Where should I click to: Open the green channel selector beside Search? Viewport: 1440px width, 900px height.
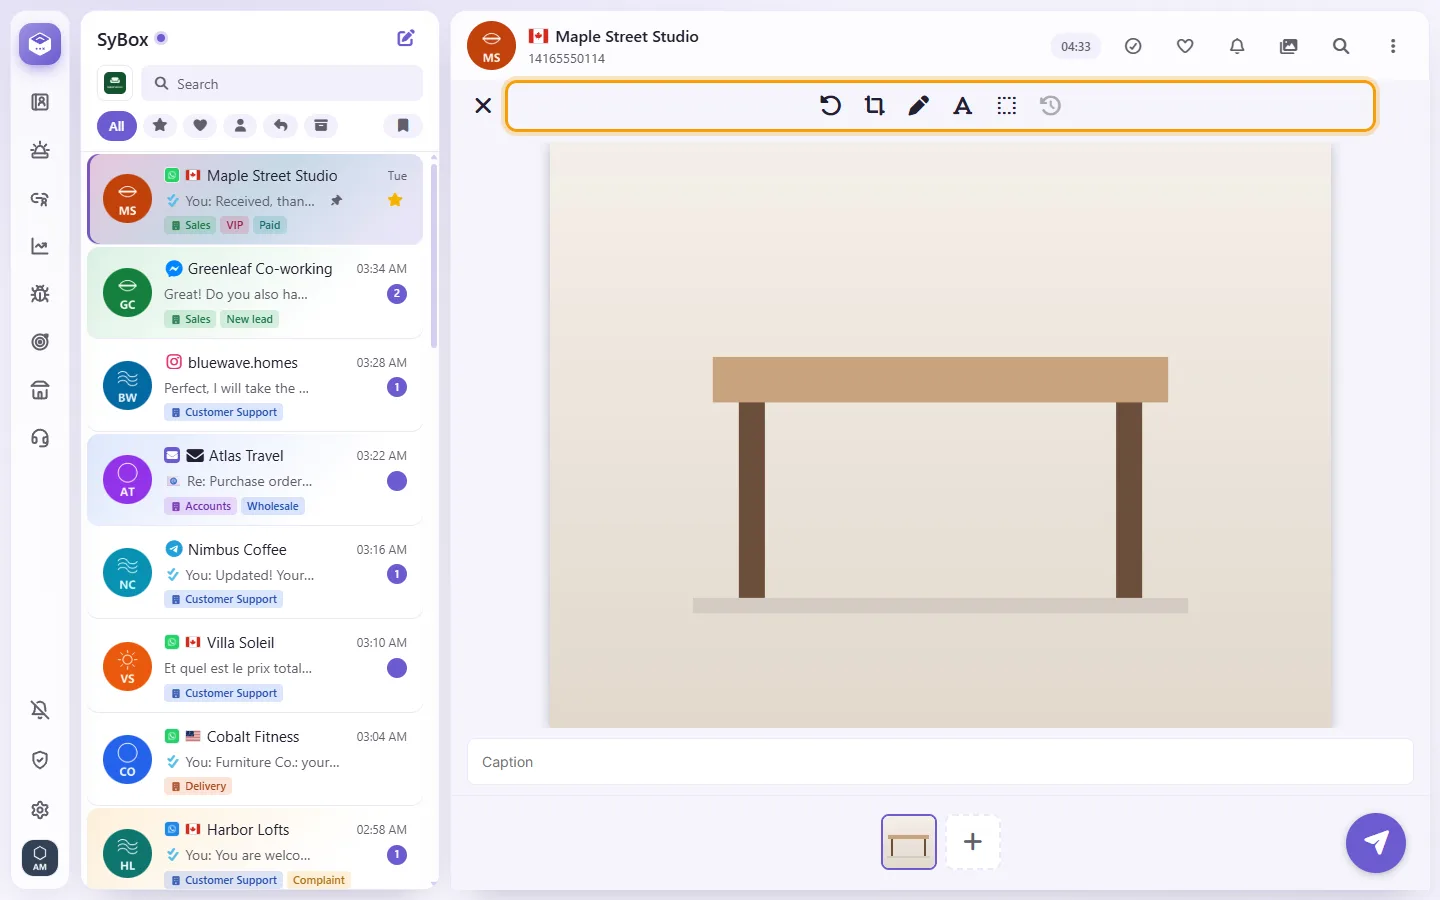115,83
